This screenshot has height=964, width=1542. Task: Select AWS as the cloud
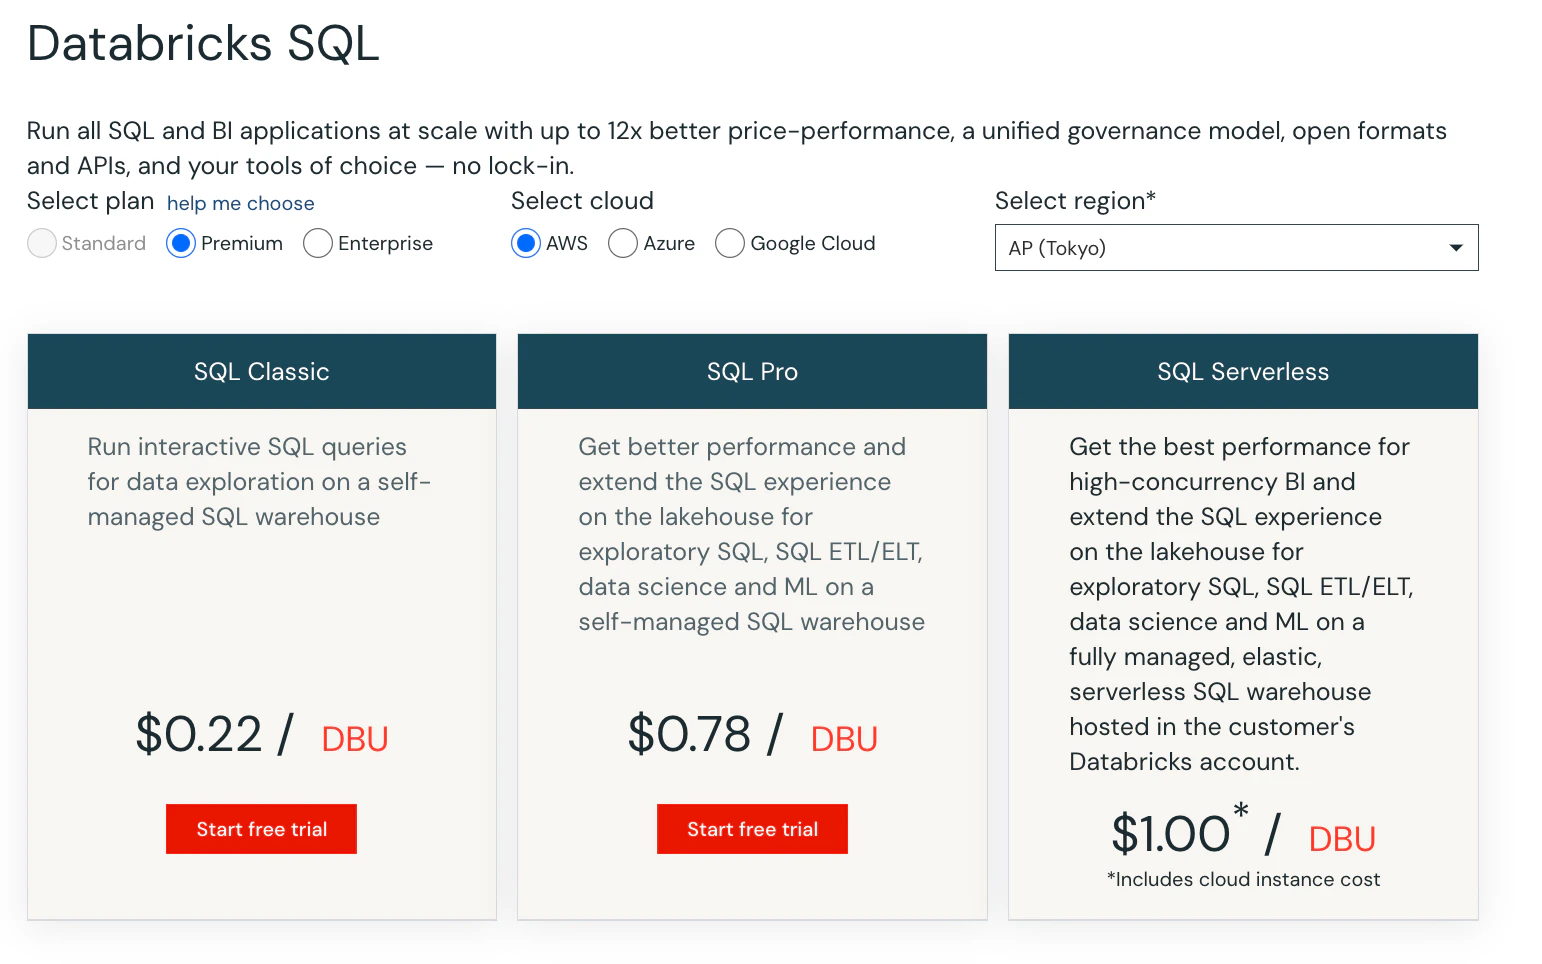coord(526,243)
